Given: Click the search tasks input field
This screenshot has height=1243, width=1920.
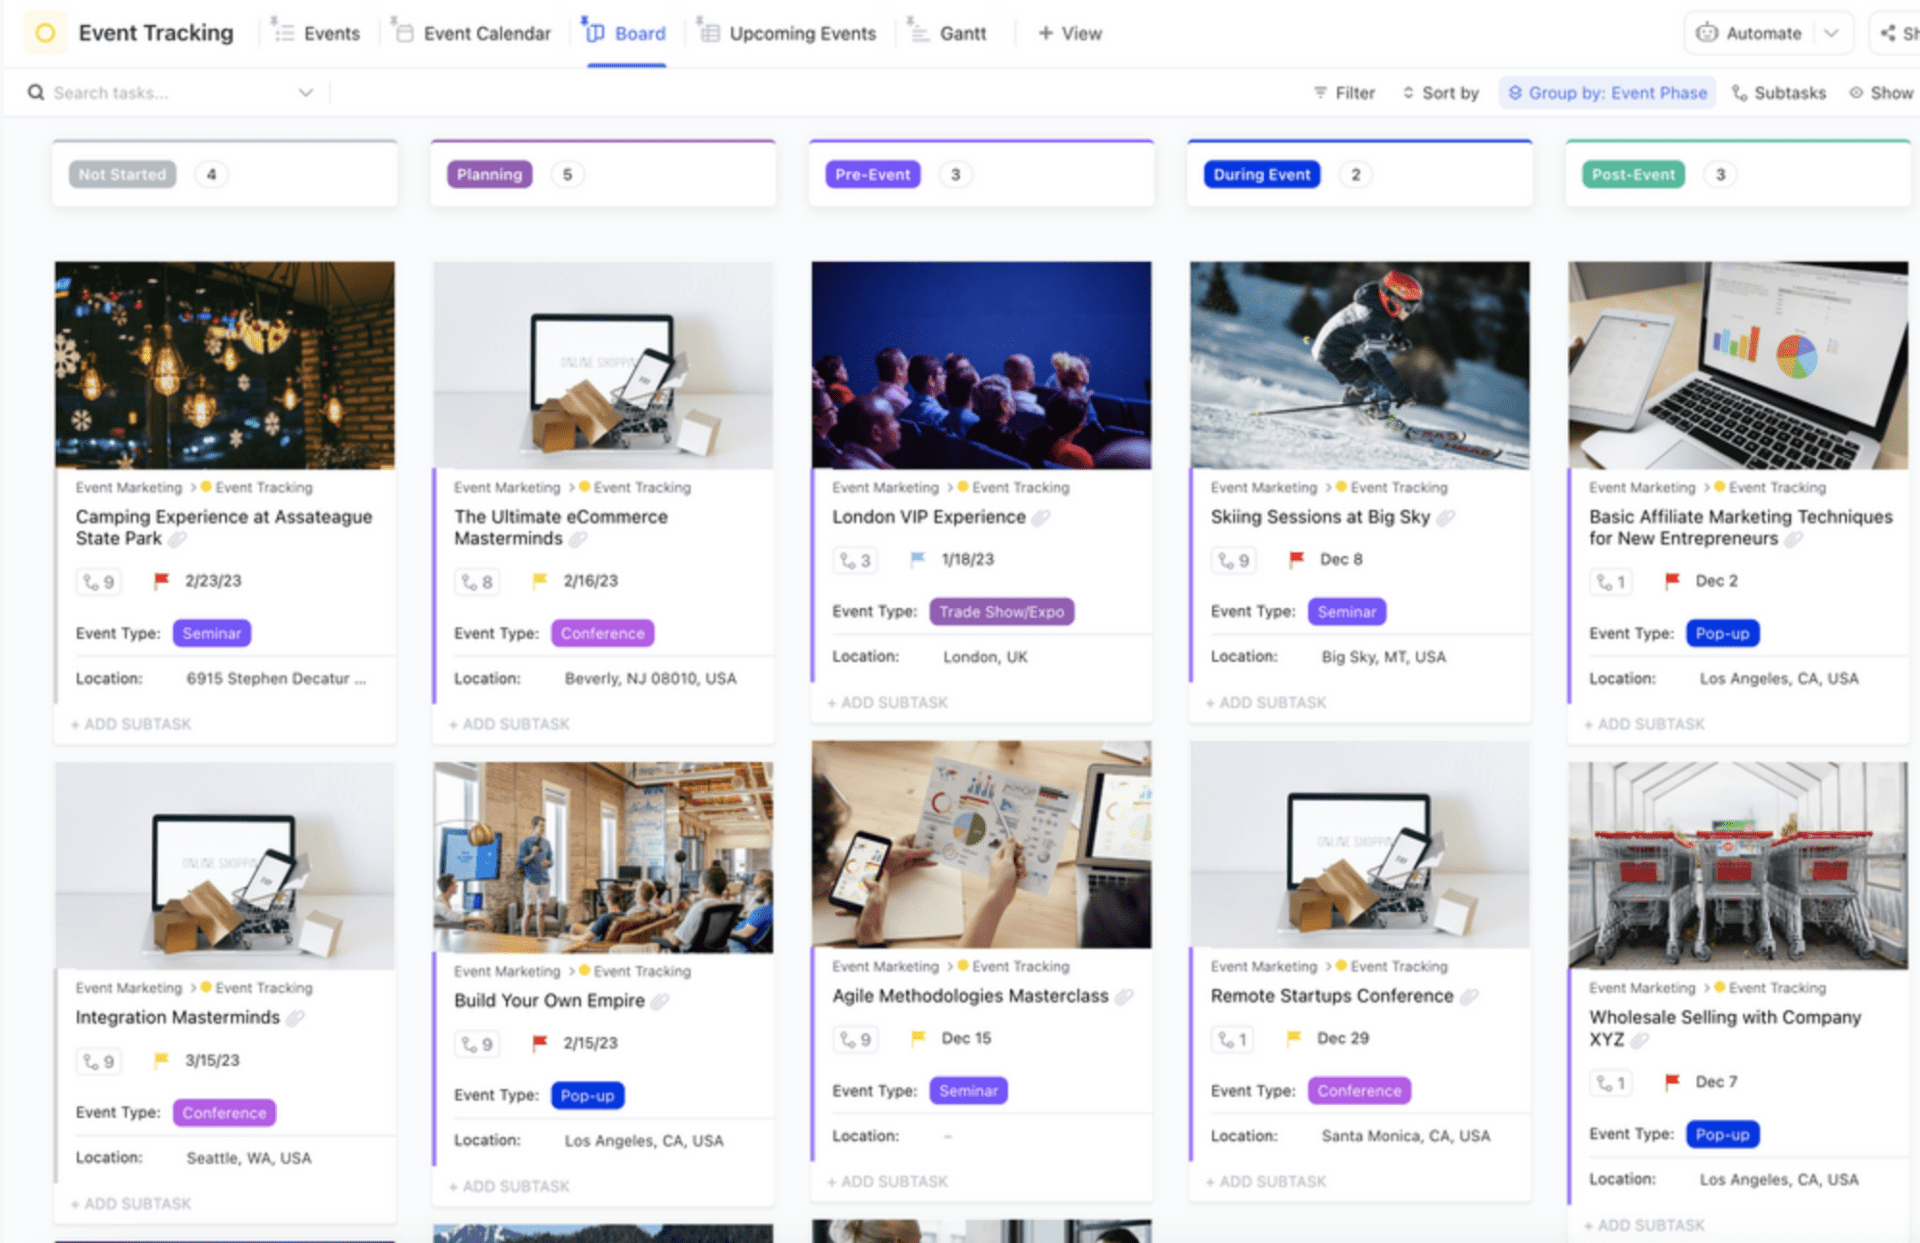Looking at the screenshot, I should point(168,92).
